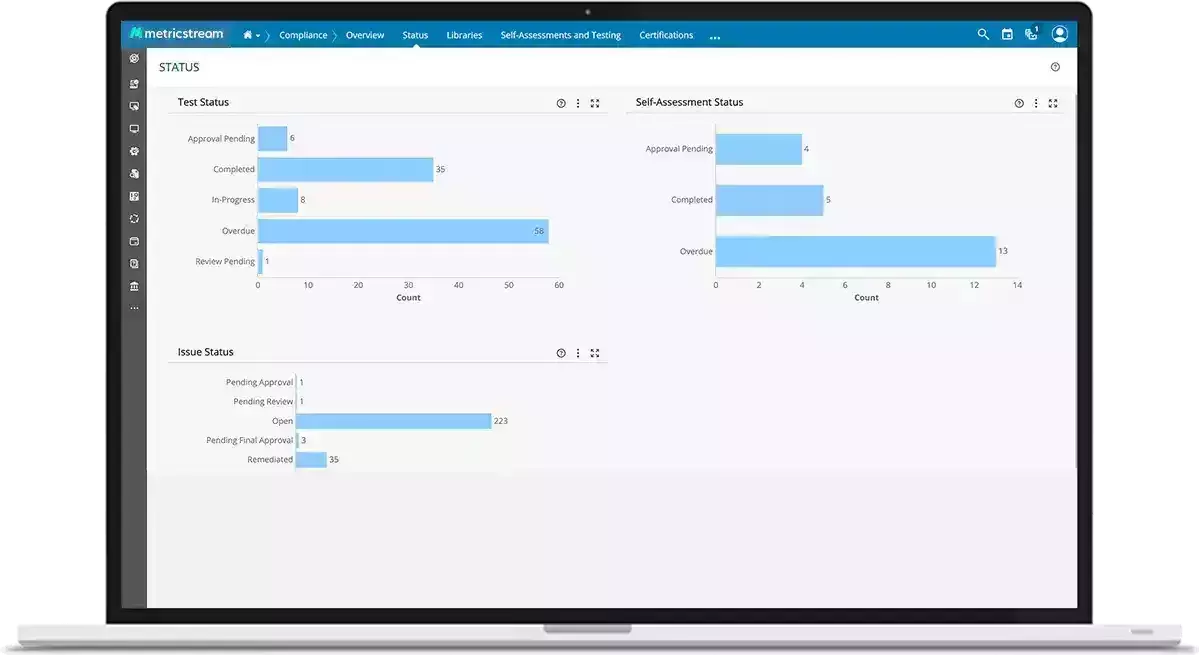Click the 'Pending Review' issue label
The width and height of the screenshot is (1200, 655).
click(264, 401)
